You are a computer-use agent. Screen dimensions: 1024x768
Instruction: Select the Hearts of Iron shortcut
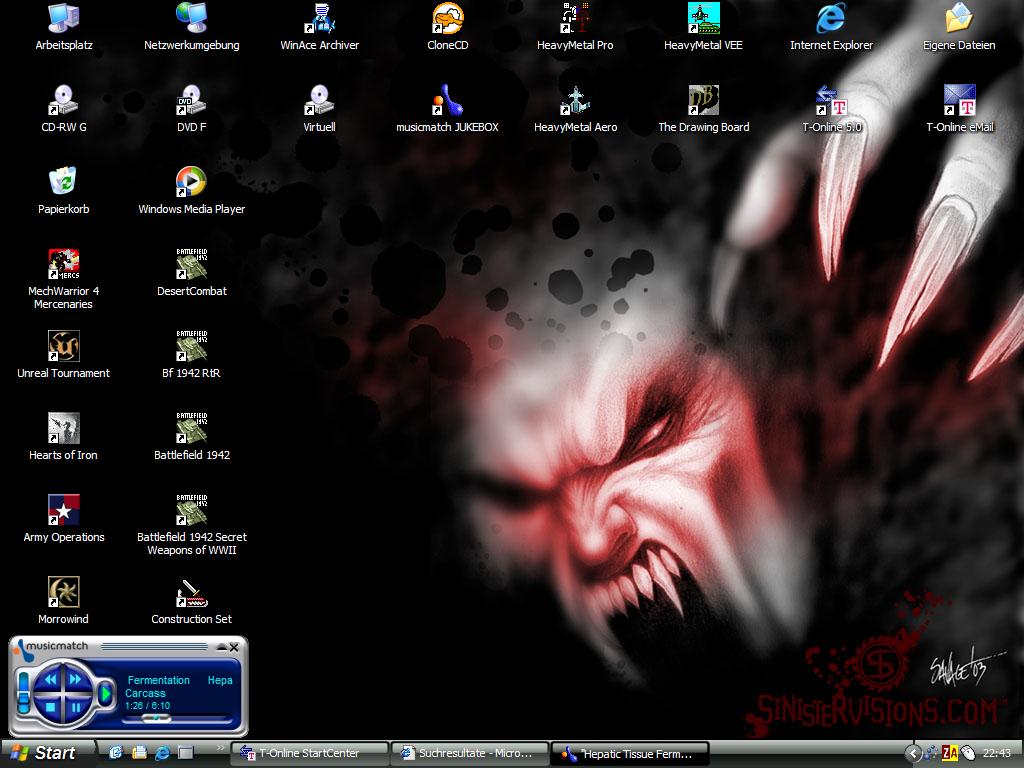pyautogui.click(x=63, y=436)
